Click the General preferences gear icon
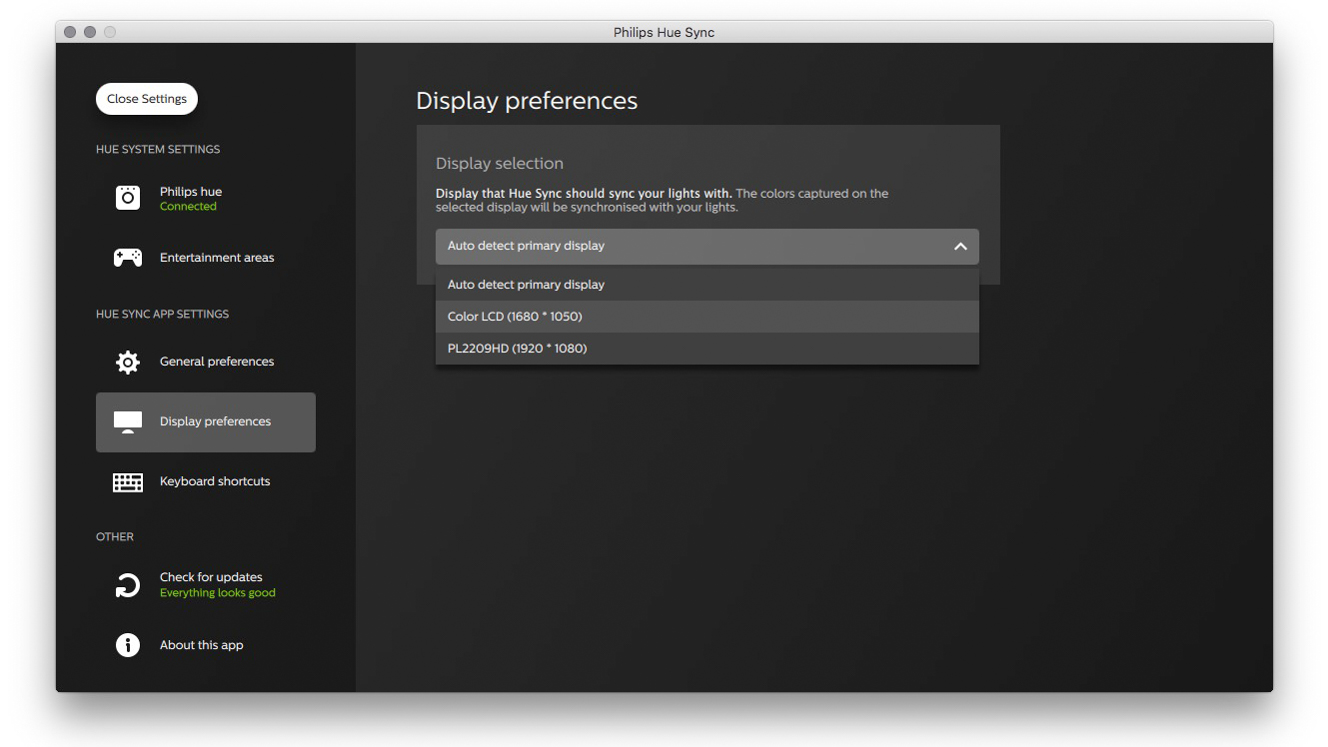1328x747 pixels. (128, 362)
